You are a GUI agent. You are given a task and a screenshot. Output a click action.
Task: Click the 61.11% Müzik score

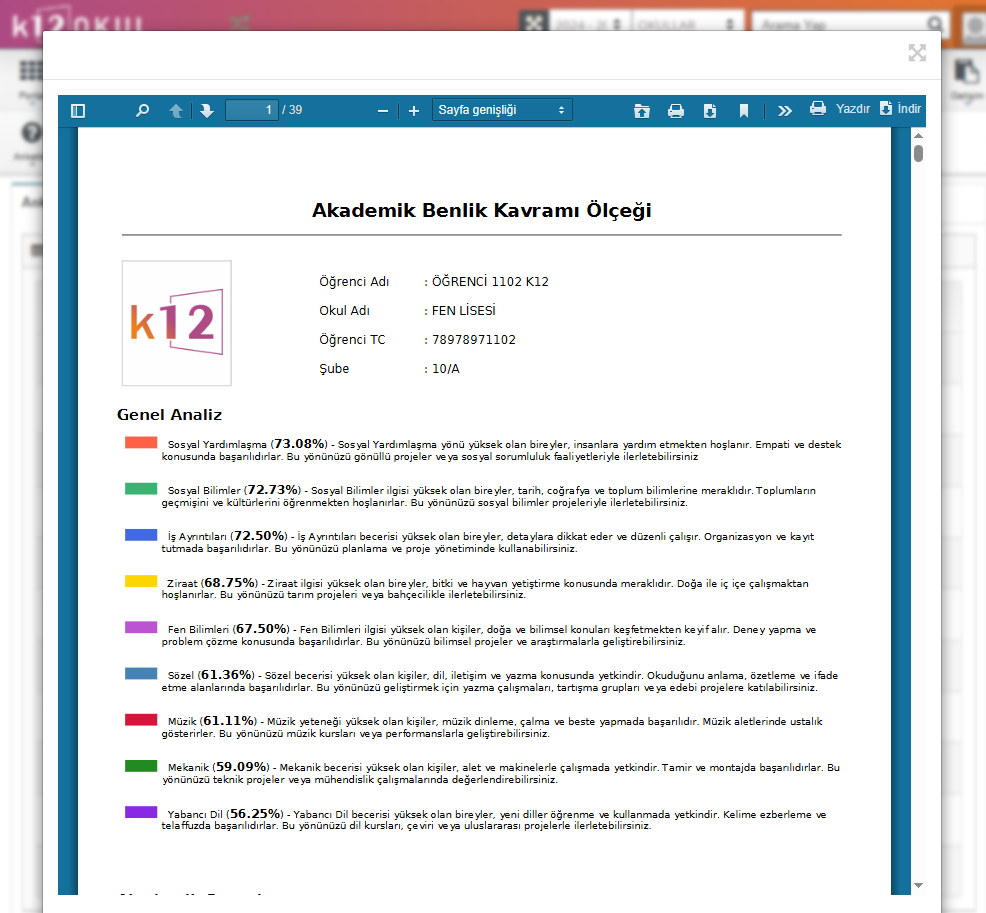coord(230,721)
